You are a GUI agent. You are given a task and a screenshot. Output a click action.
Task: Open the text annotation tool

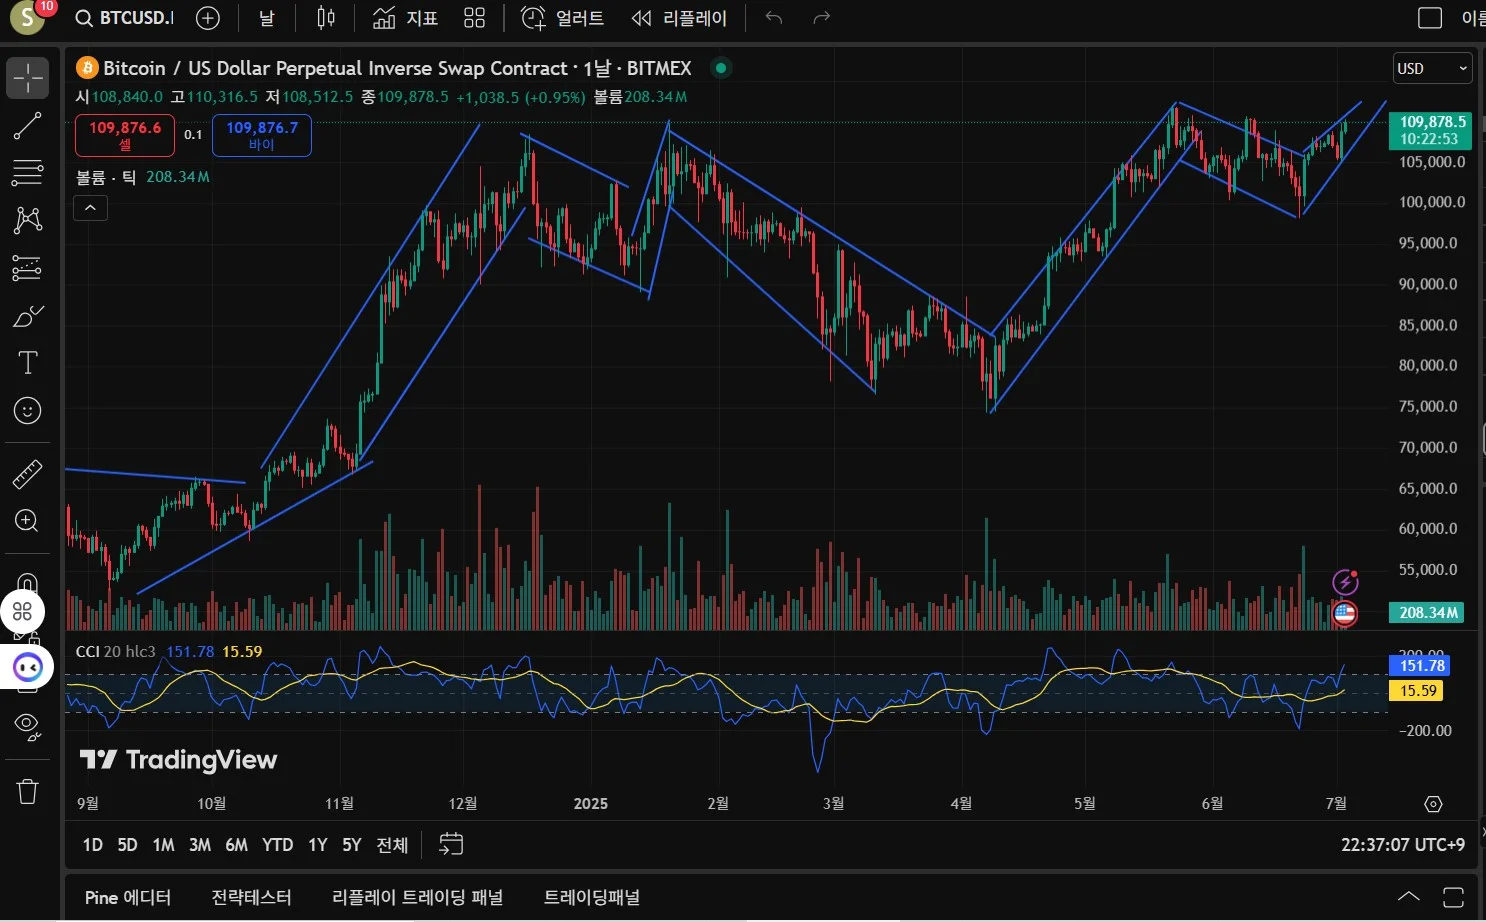(27, 363)
